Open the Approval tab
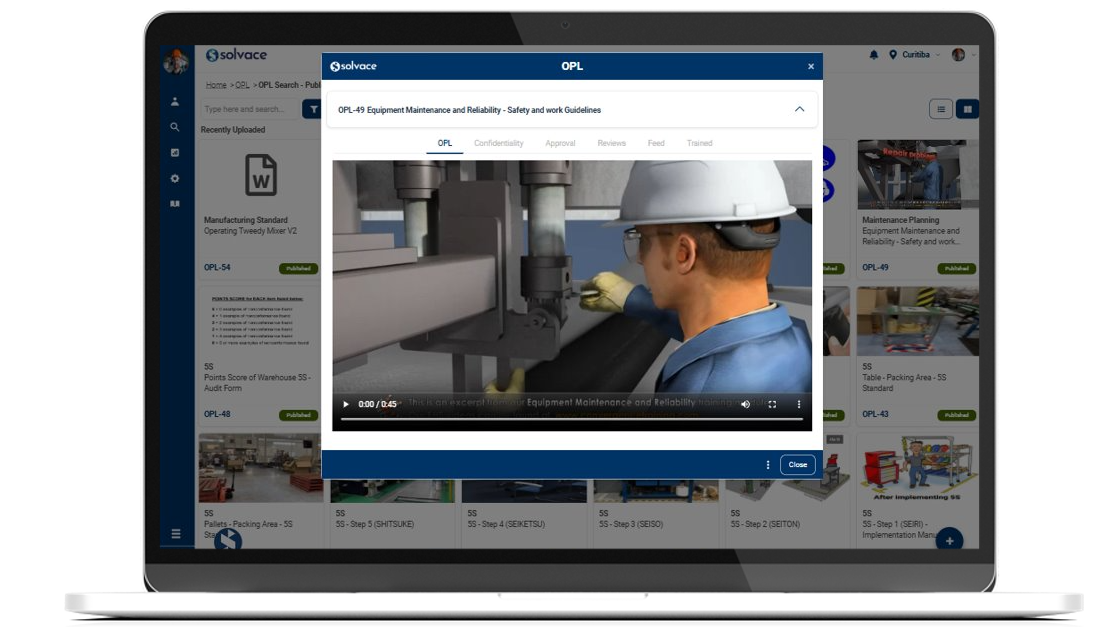The height and width of the screenshot is (627, 1115). pos(560,143)
